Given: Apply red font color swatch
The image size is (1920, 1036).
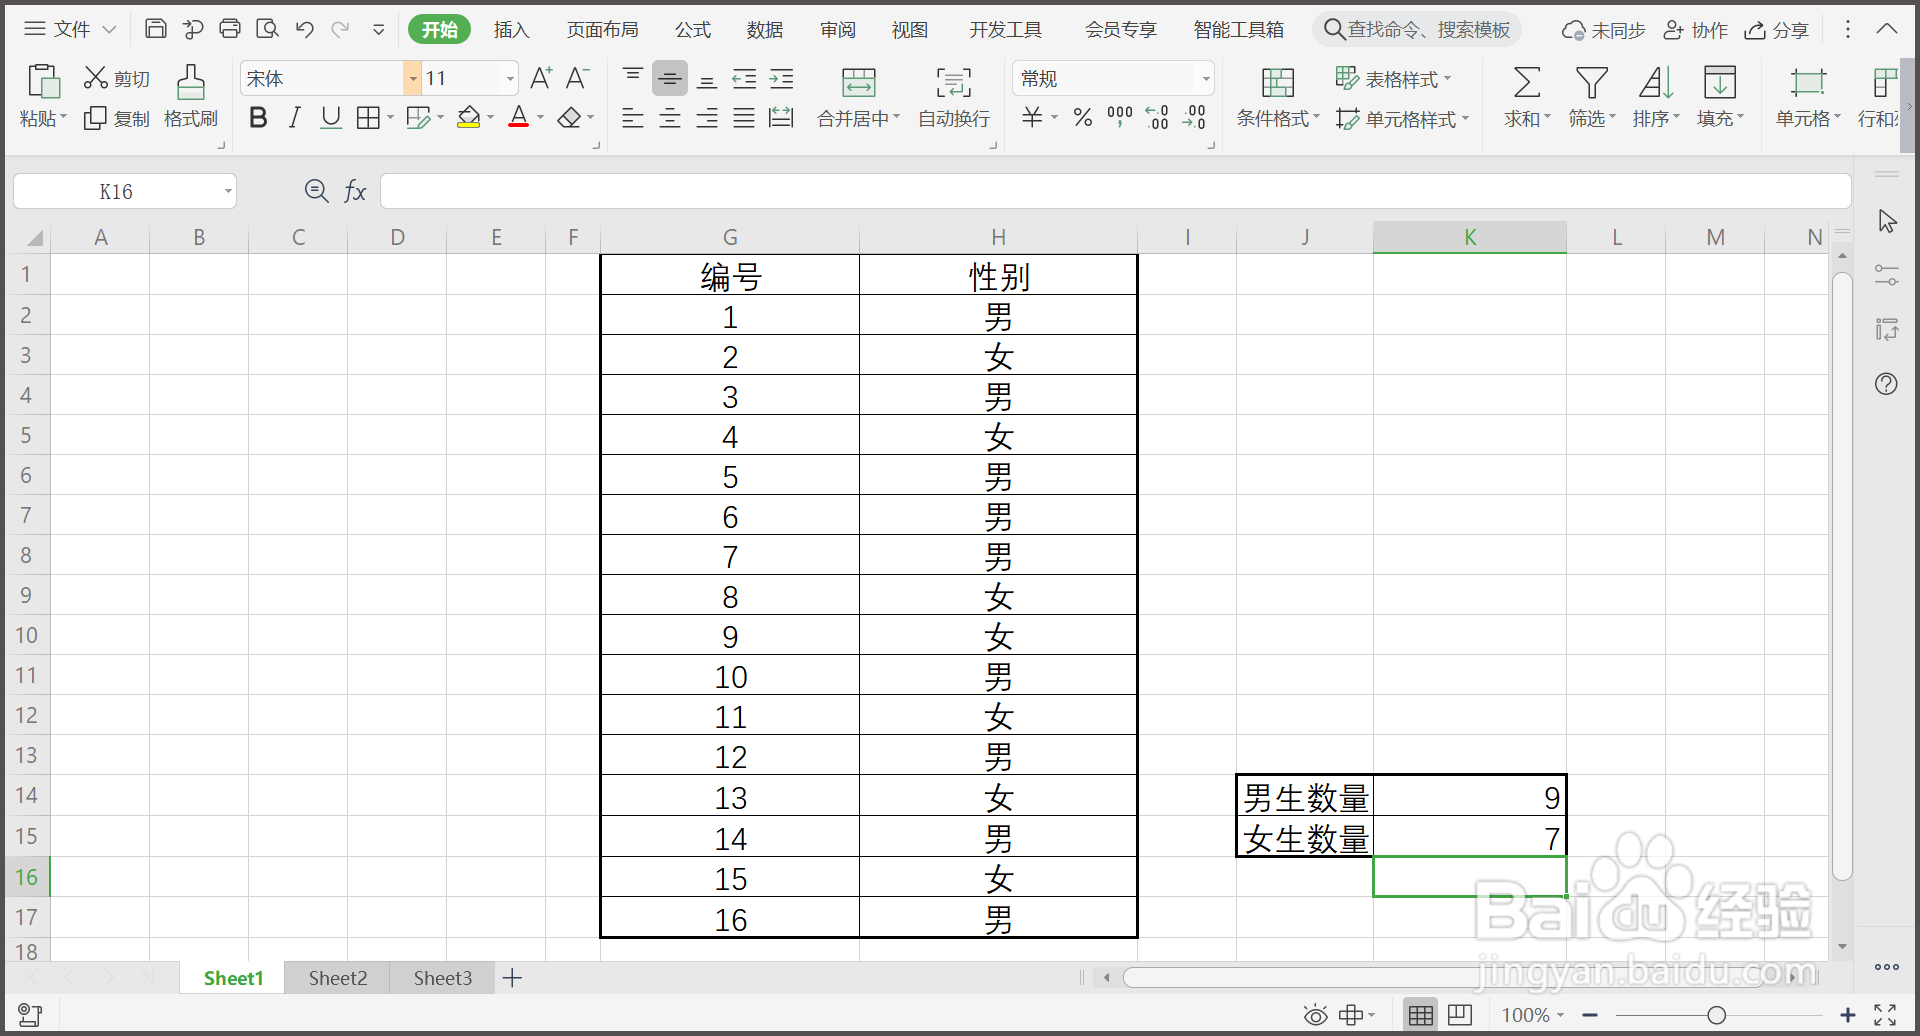Looking at the screenshot, I should pos(518,118).
